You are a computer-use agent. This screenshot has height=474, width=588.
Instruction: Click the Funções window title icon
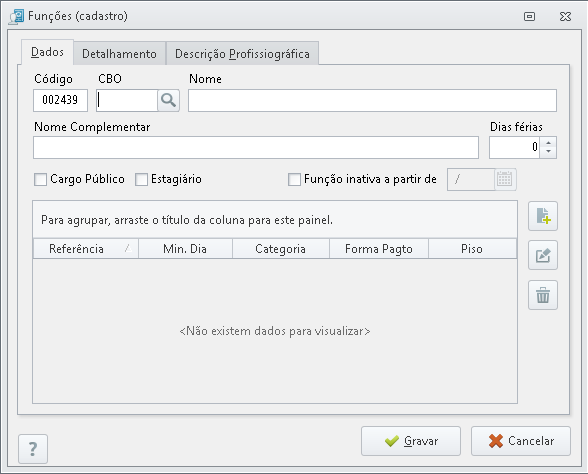[x=16, y=16]
